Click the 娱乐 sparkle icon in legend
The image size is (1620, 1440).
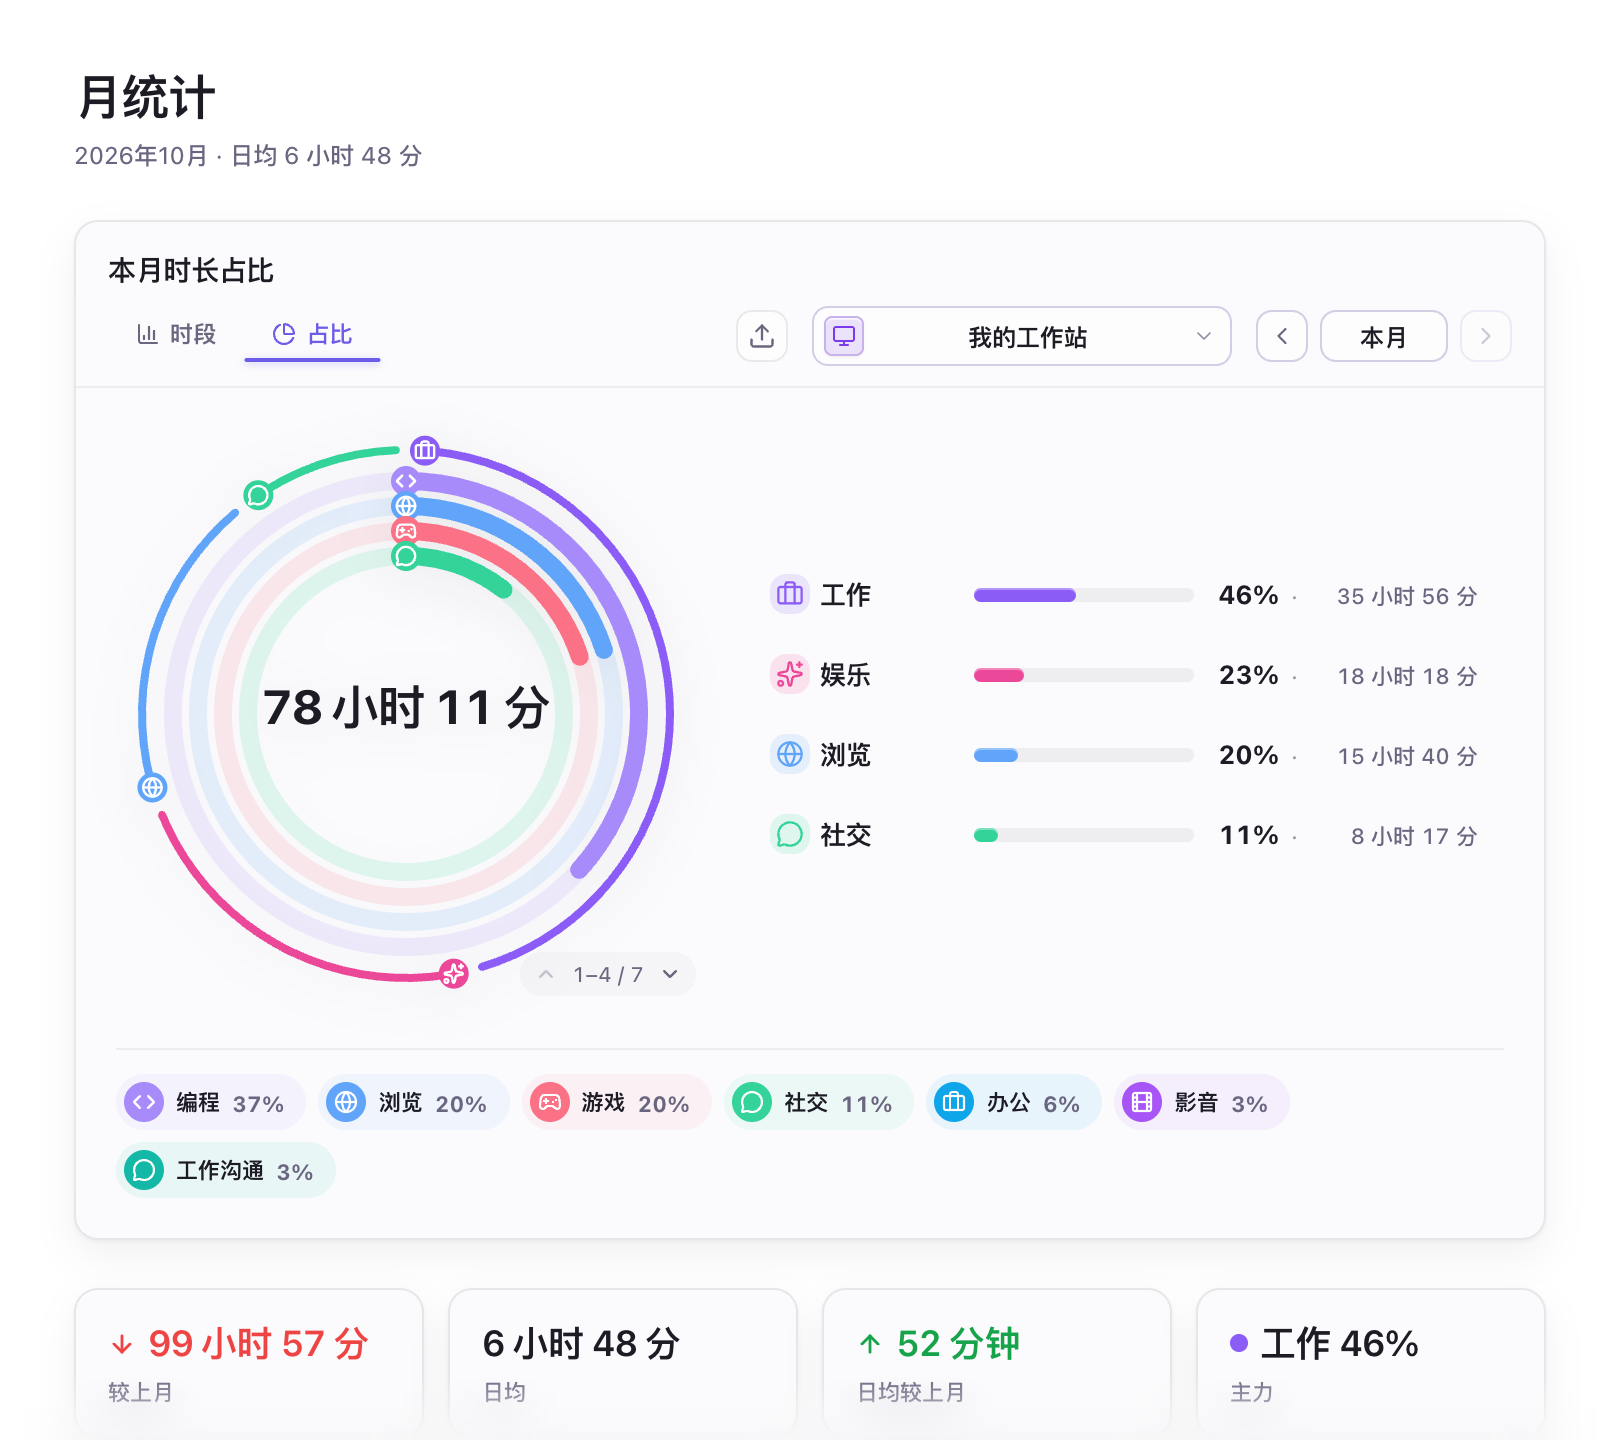tap(790, 674)
